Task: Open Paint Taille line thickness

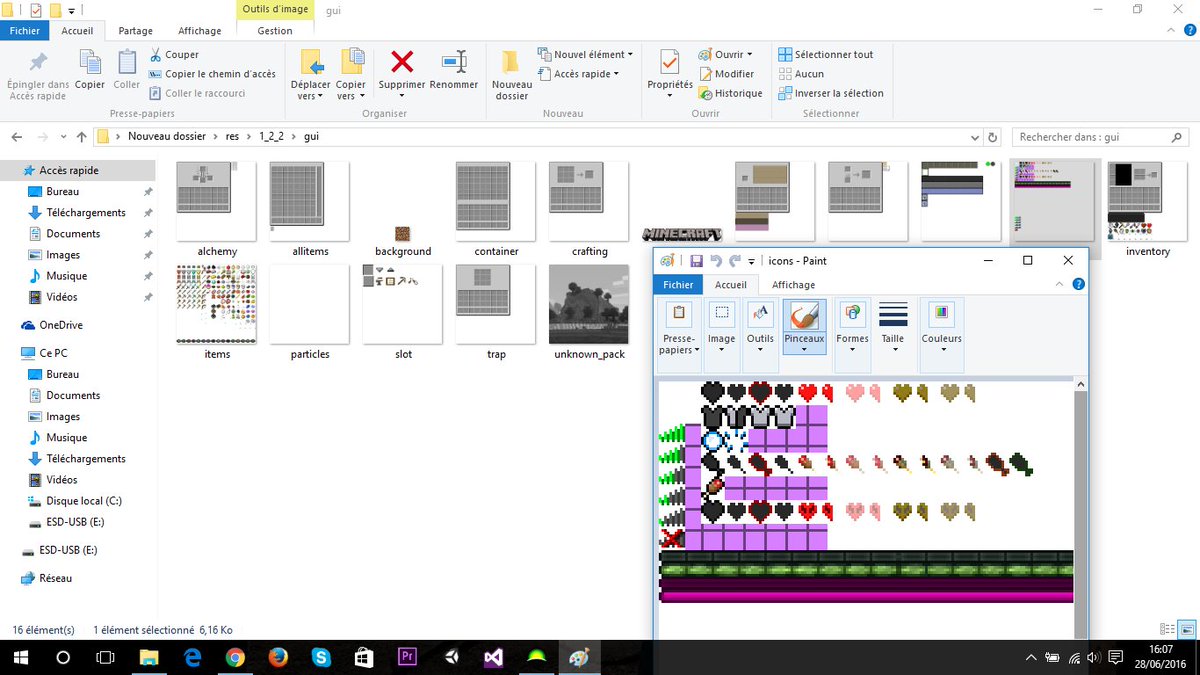Action: tap(893, 326)
